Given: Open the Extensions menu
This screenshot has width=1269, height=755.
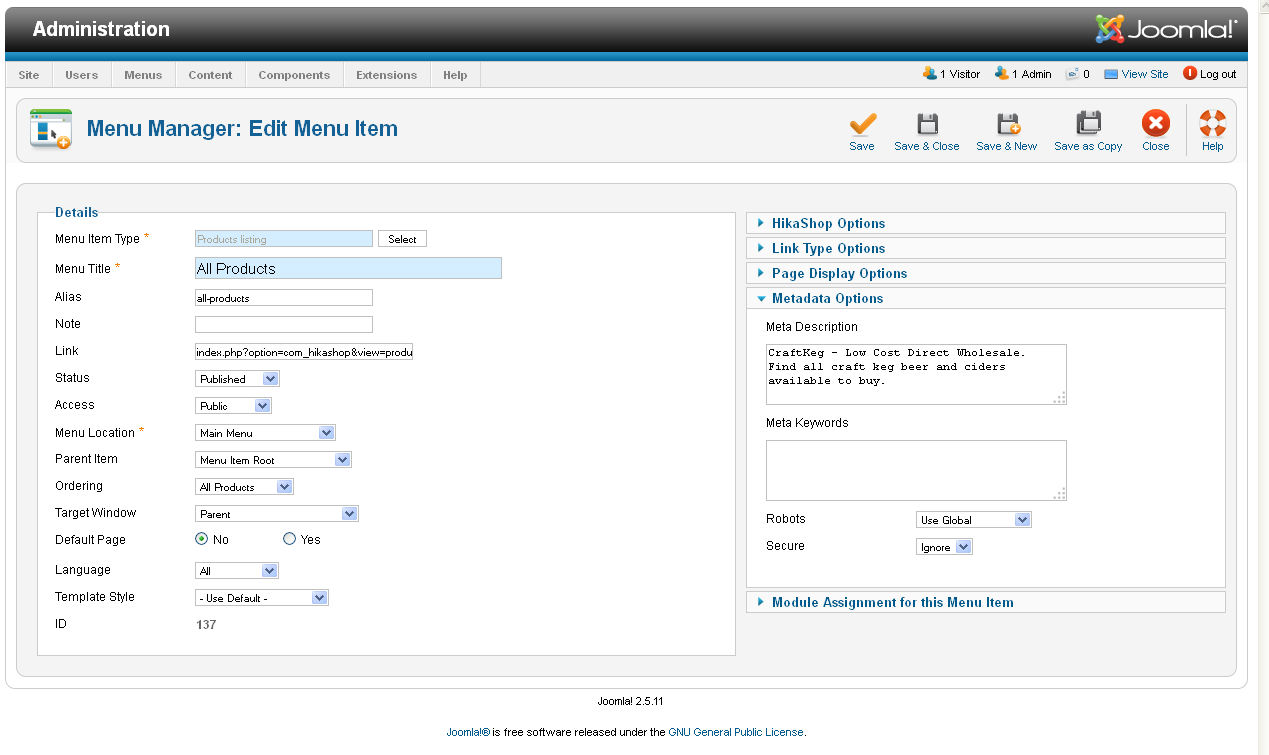Looking at the screenshot, I should 387,75.
